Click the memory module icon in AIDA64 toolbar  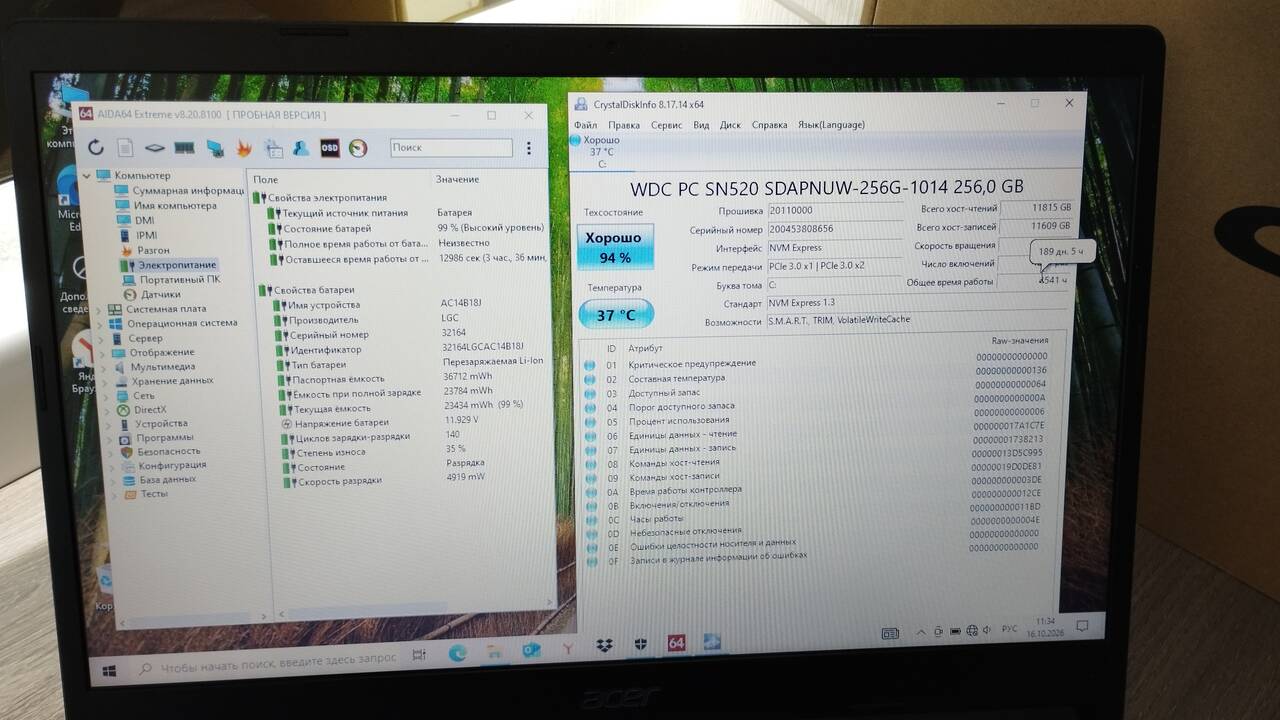184,148
